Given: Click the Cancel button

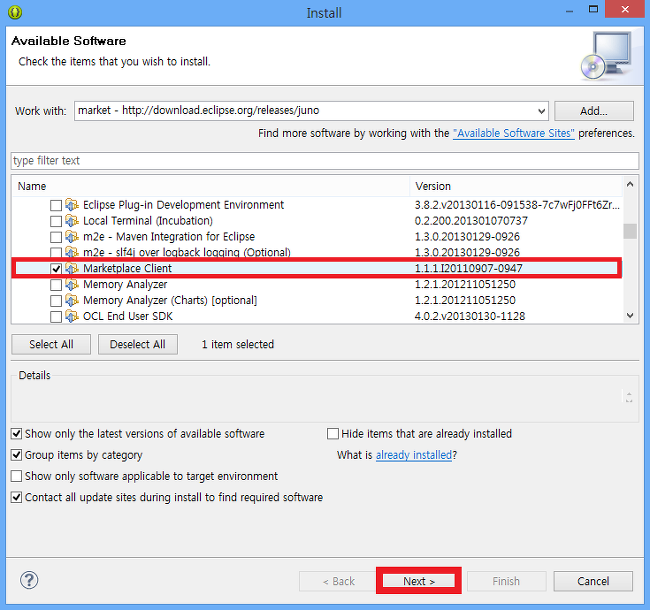Looking at the screenshot, I should 593,581.
